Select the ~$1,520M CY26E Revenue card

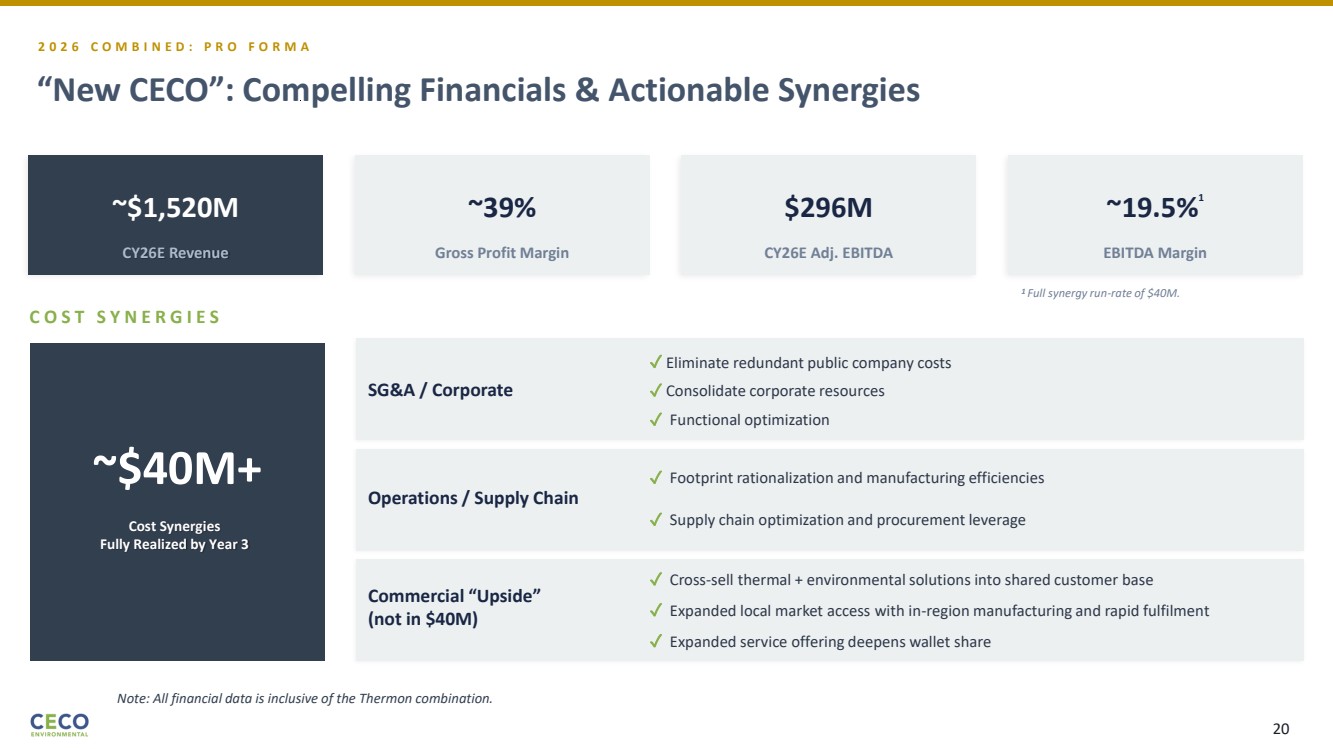175,215
